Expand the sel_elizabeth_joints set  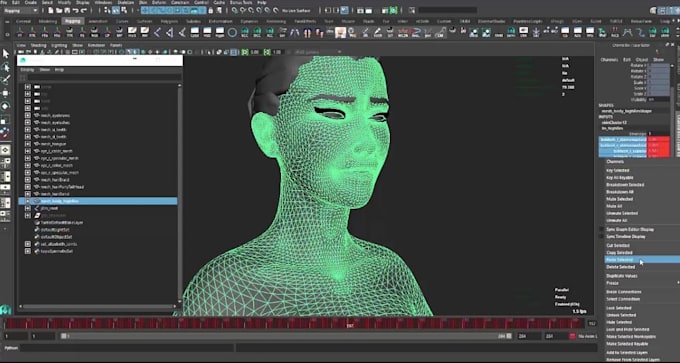[28, 244]
